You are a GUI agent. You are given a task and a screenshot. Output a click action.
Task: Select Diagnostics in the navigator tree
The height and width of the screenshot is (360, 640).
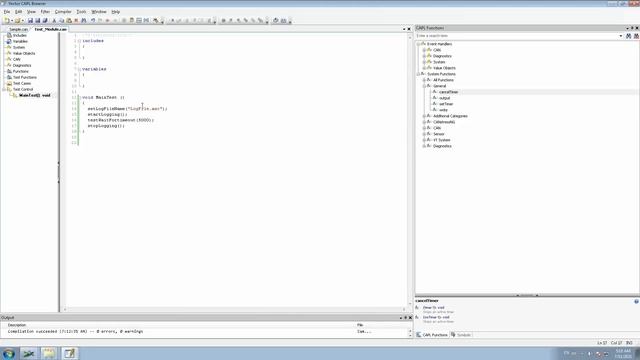point(22,65)
